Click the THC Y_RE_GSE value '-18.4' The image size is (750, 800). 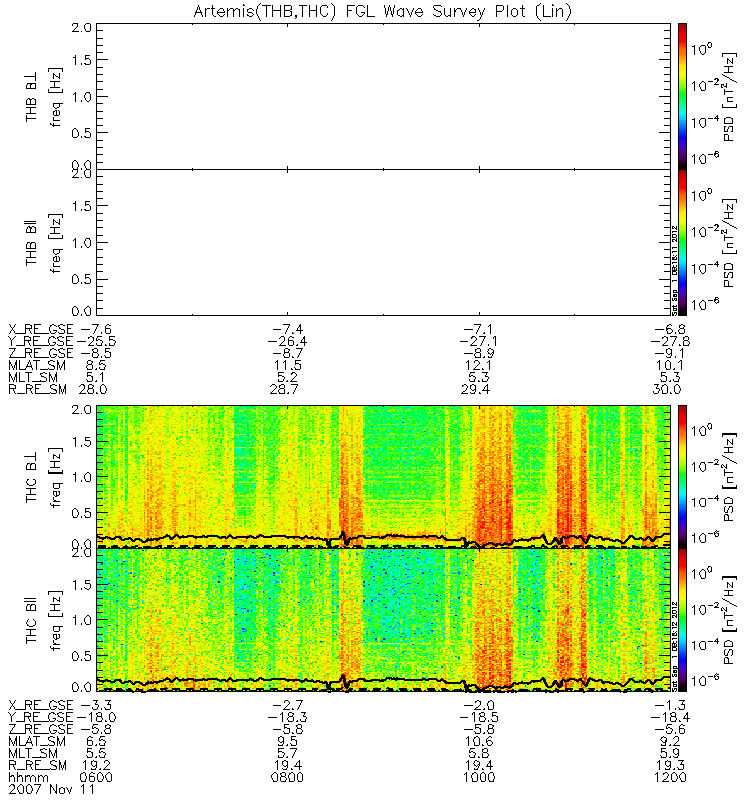coord(670,718)
